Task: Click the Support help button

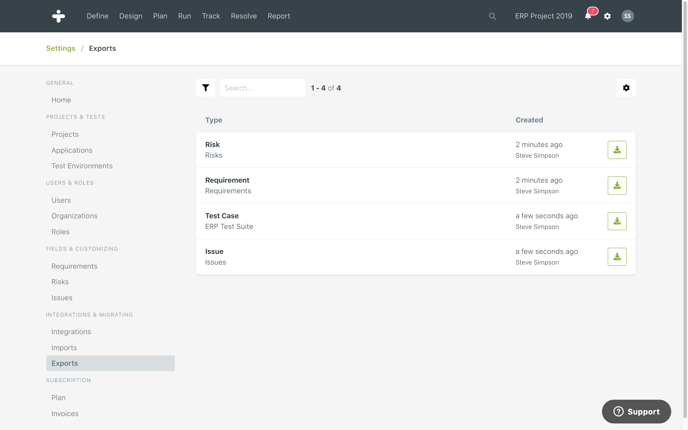Action: [x=636, y=412]
